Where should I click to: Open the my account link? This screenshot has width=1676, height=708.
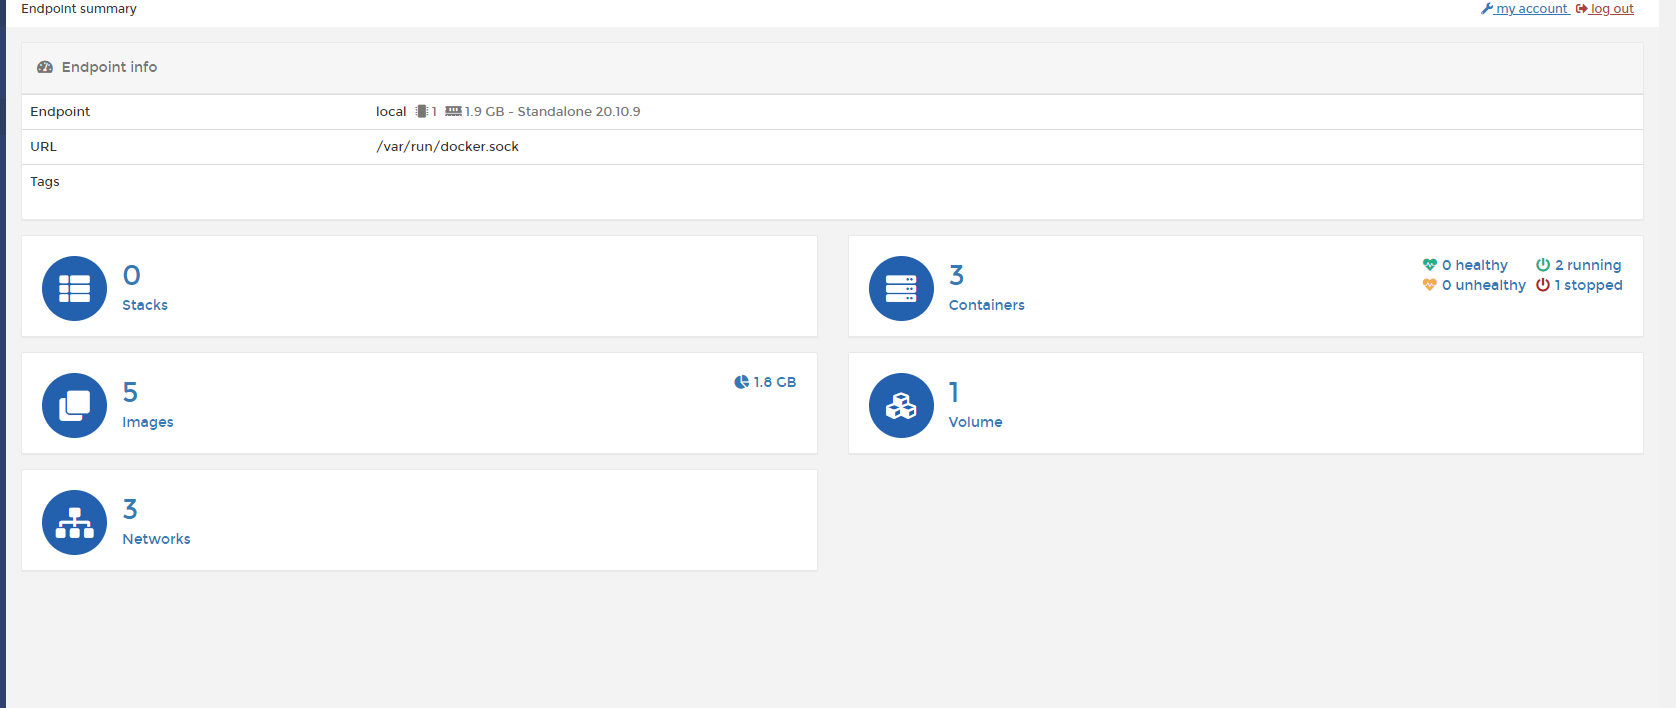tap(1530, 9)
